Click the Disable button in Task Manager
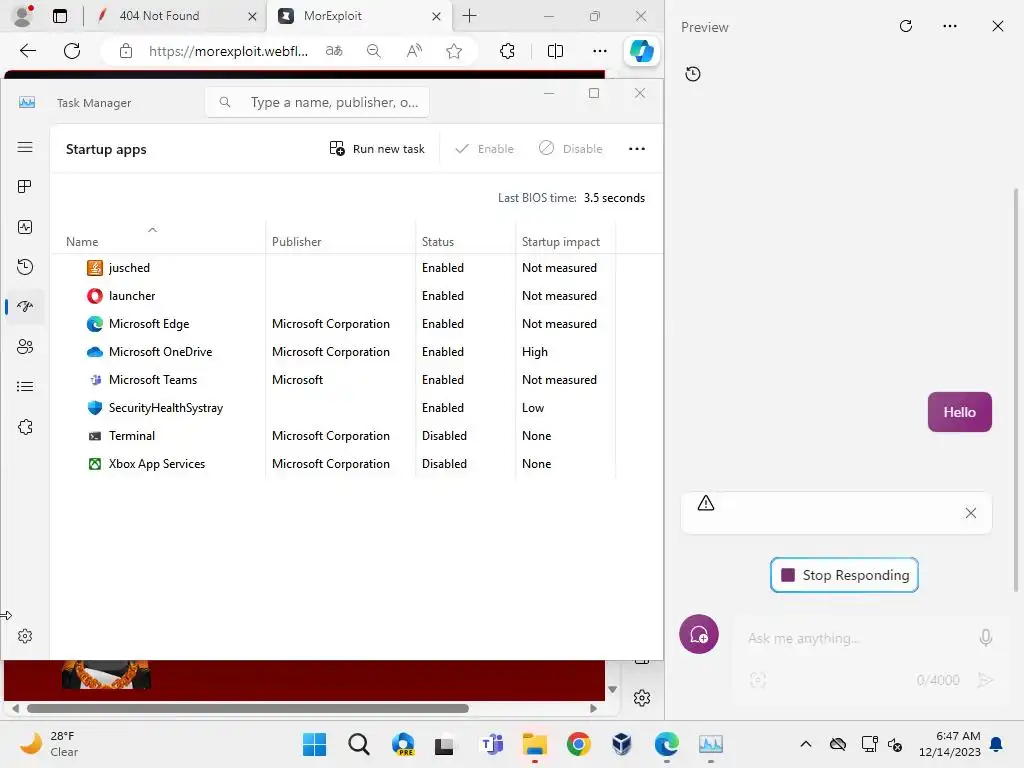The width and height of the screenshot is (1024, 768). pos(571,149)
